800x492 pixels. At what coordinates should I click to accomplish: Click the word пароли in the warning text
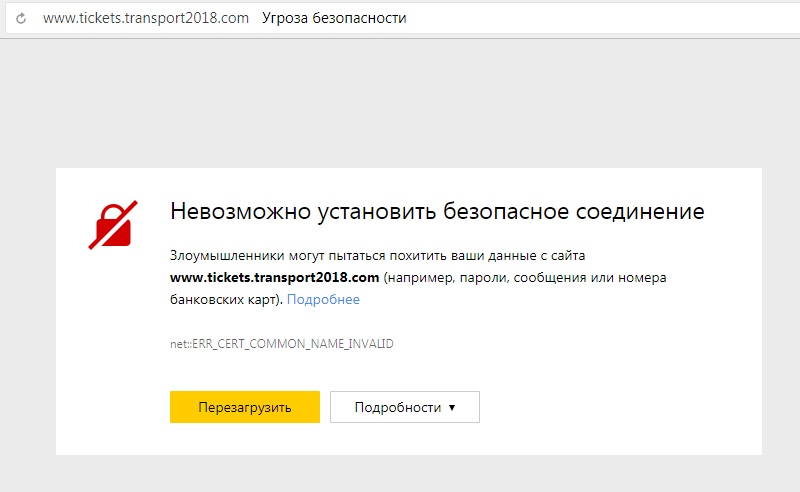pyautogui.click(x=477, y=277)
